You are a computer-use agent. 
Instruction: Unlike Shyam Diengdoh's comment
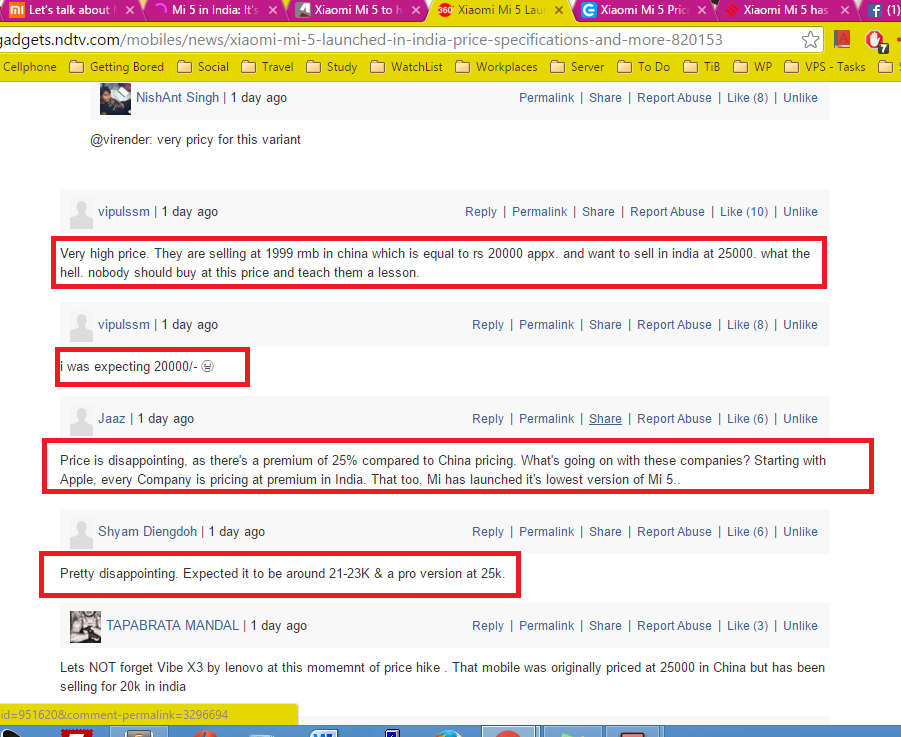(x=800, y=532)
